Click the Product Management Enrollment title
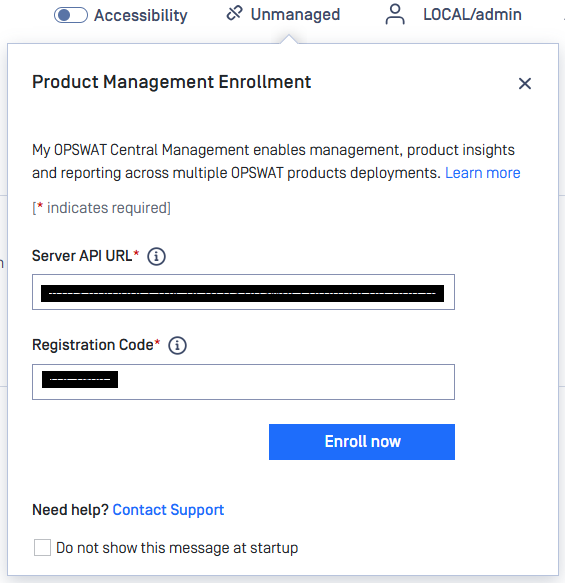Image resolution: width=565 pixels, height=583 pixels. [x=171, y=82]
